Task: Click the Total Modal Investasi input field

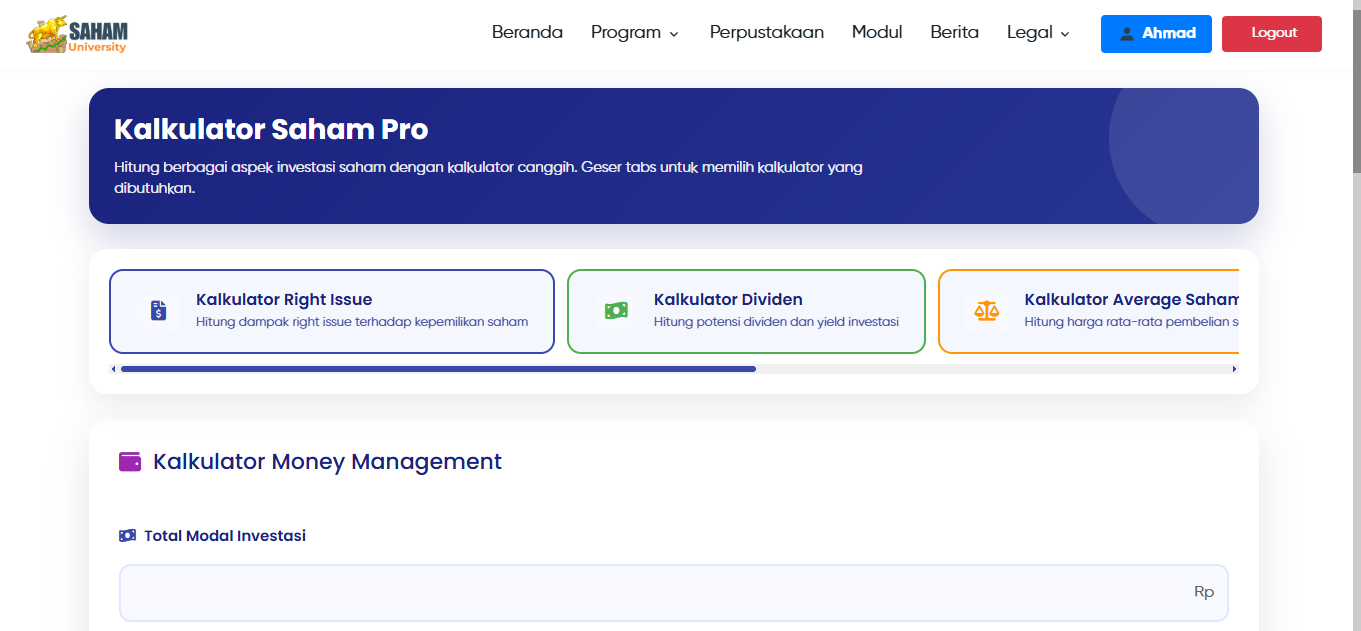Action: pyautogui.click(x=673, y=592)
